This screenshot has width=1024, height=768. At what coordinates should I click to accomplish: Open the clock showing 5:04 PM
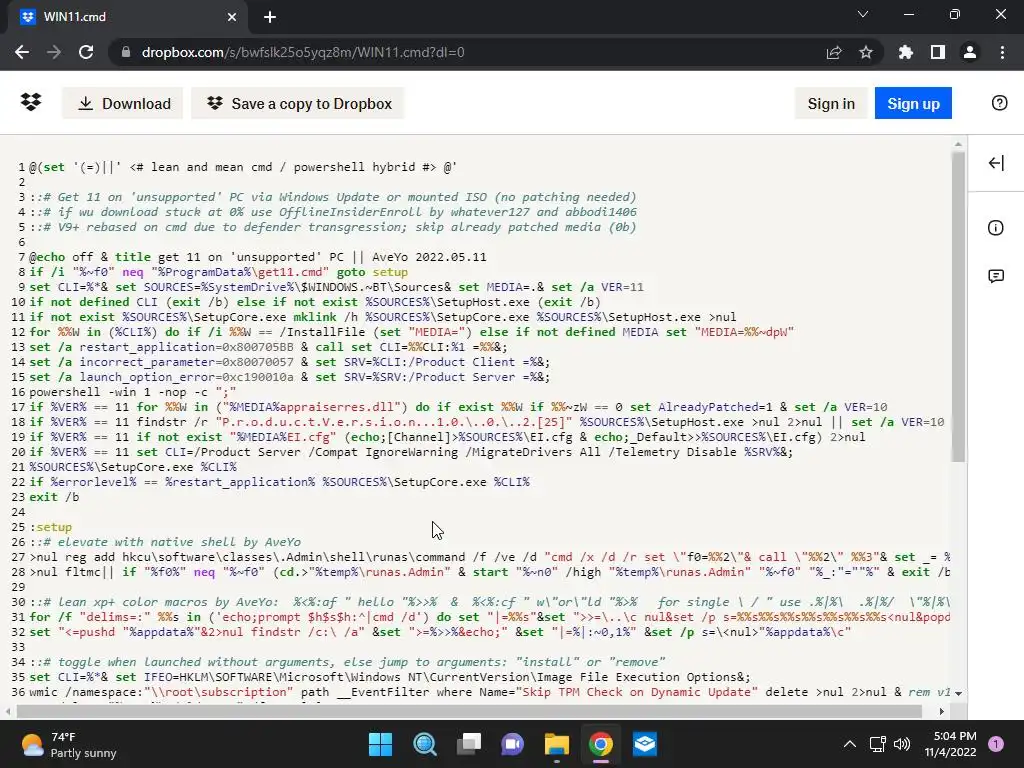tap(950, 744)
